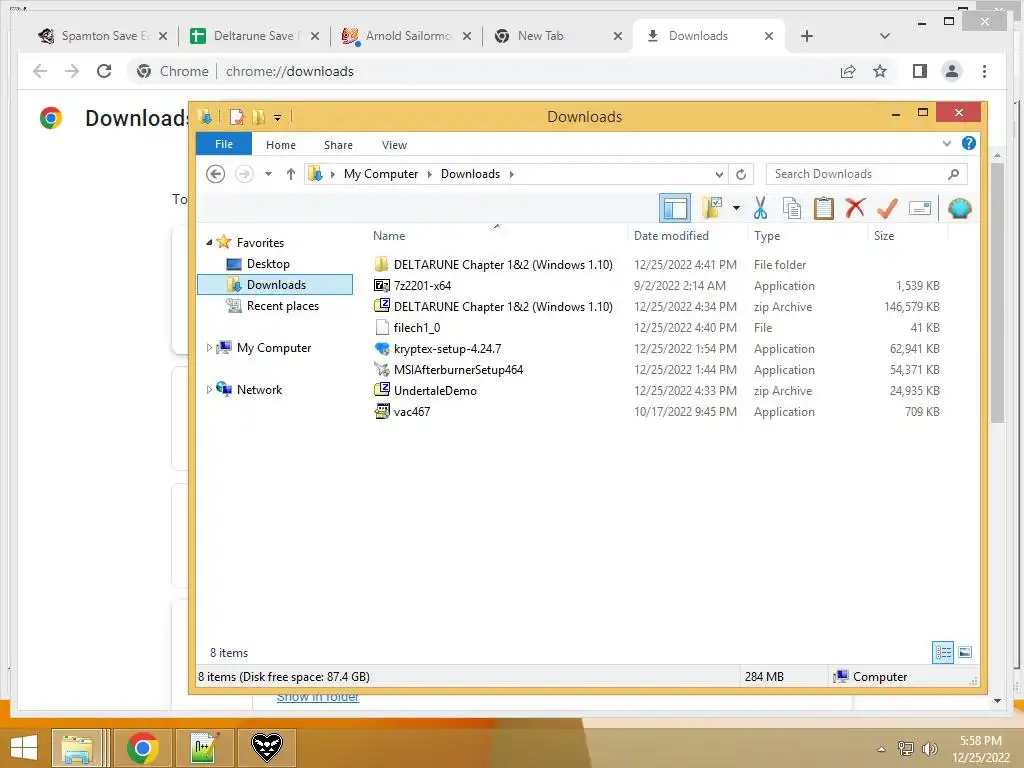Open the Share ribbon tab
The height and width of the screenshot is (768, 1024).
pyautogui.click(x=338, y=145)
